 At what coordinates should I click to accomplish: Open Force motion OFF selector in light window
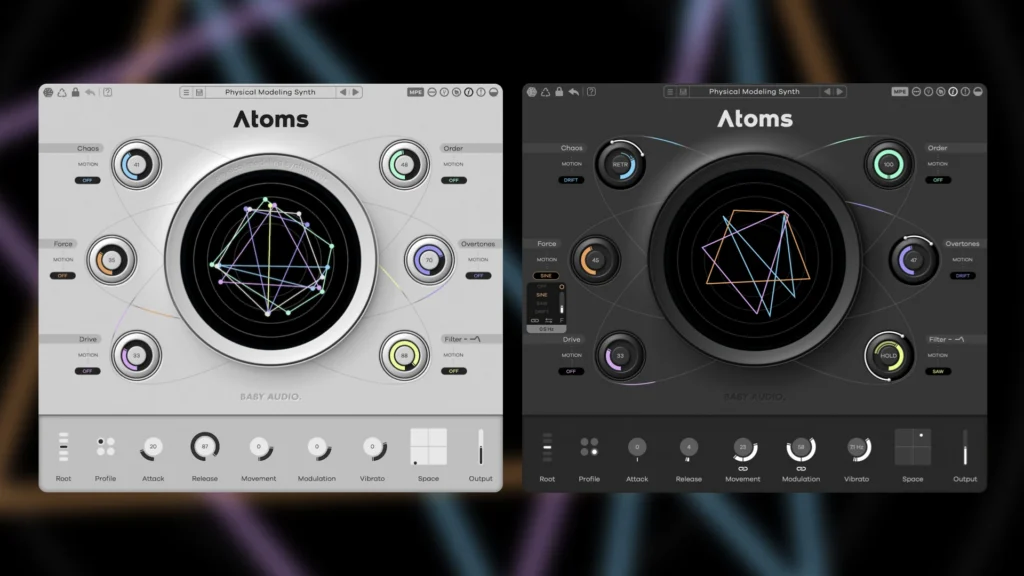coord(63,276)
